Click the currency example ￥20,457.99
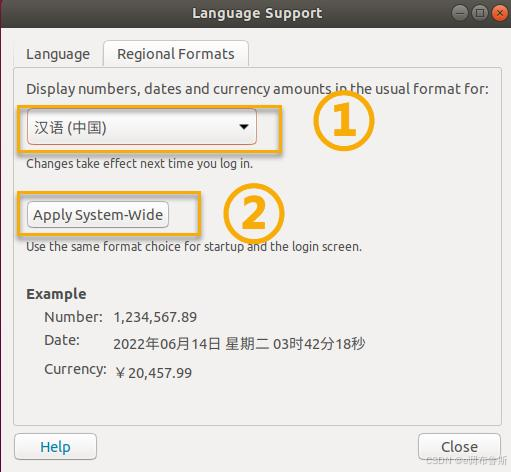 [153, 373]
